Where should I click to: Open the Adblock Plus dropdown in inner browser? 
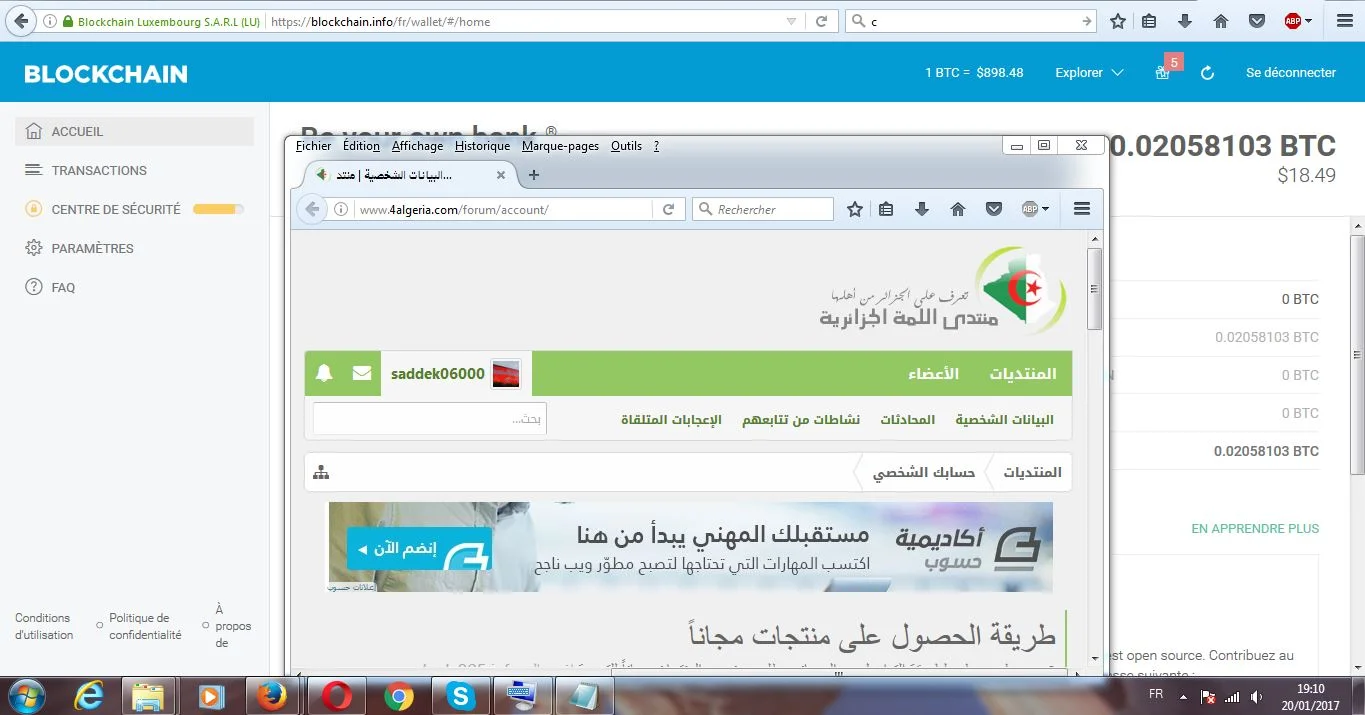click(1035, 209)
